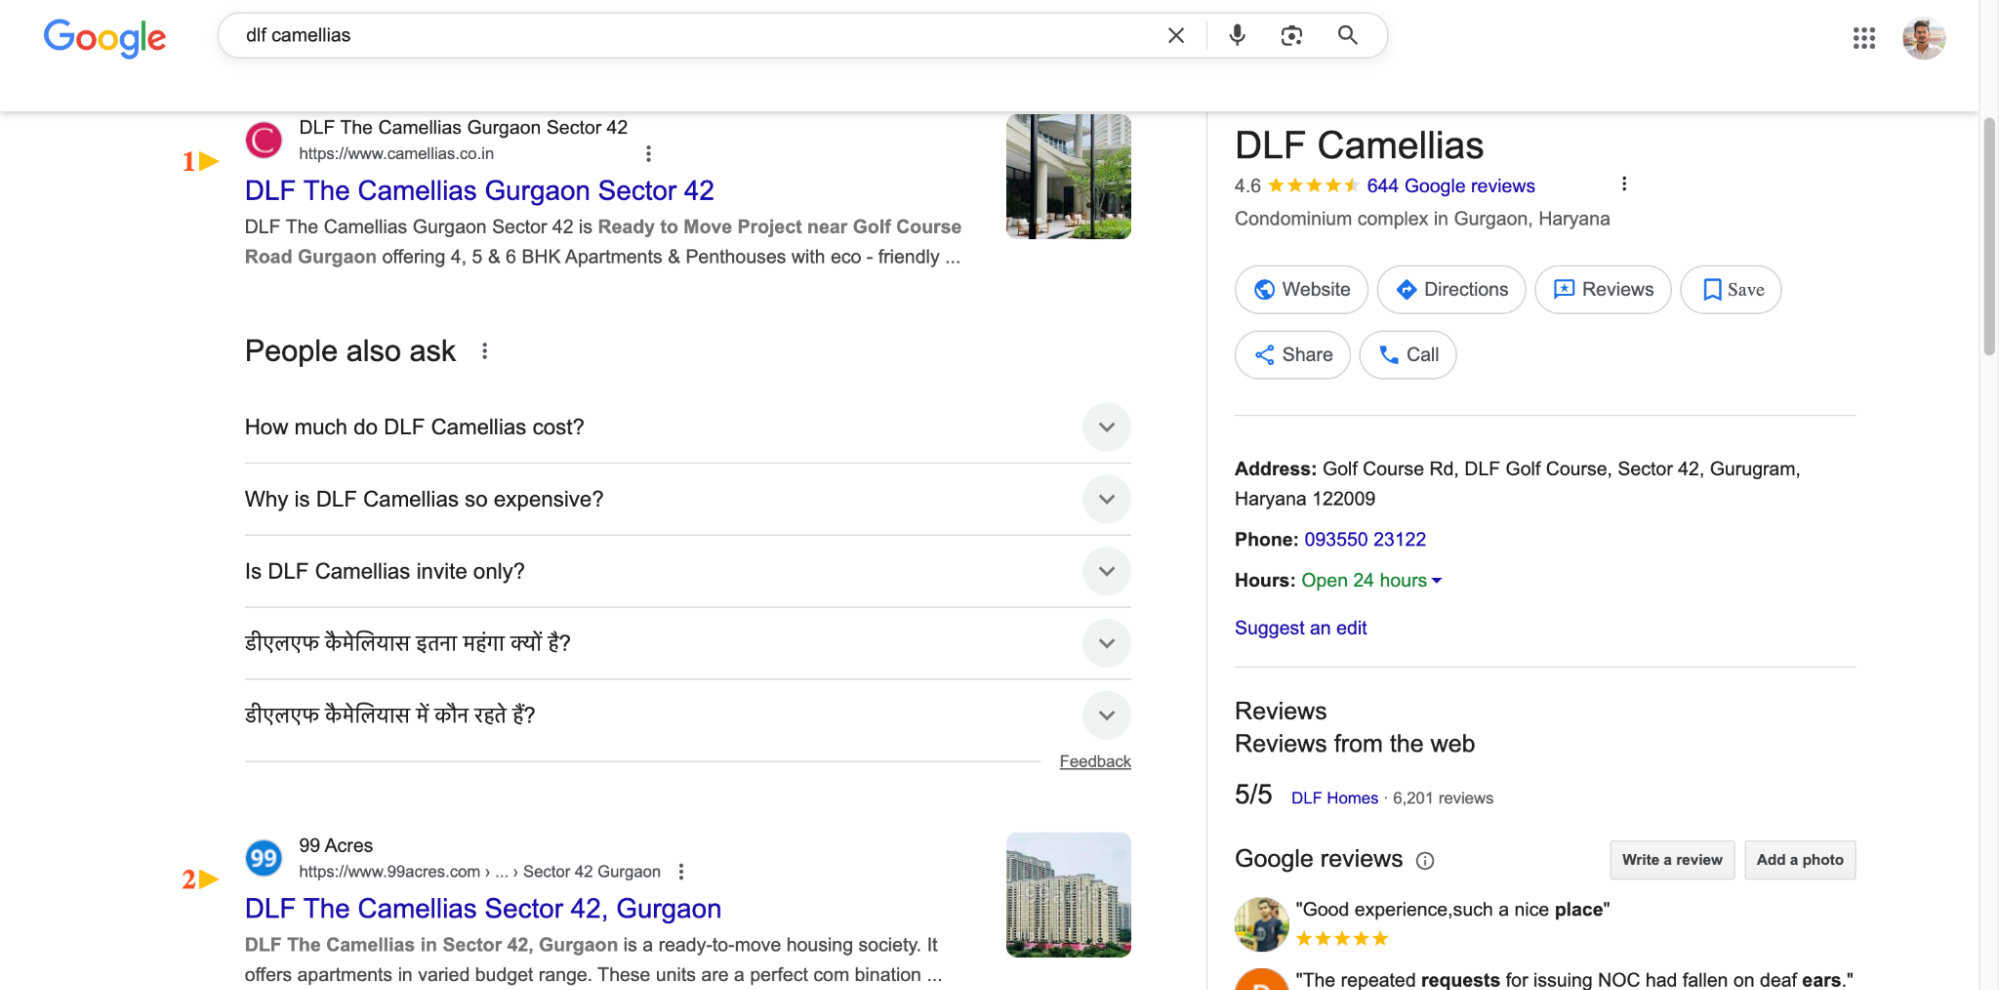Open the three-dot menu beside 99acres URL

pos(681,872)
